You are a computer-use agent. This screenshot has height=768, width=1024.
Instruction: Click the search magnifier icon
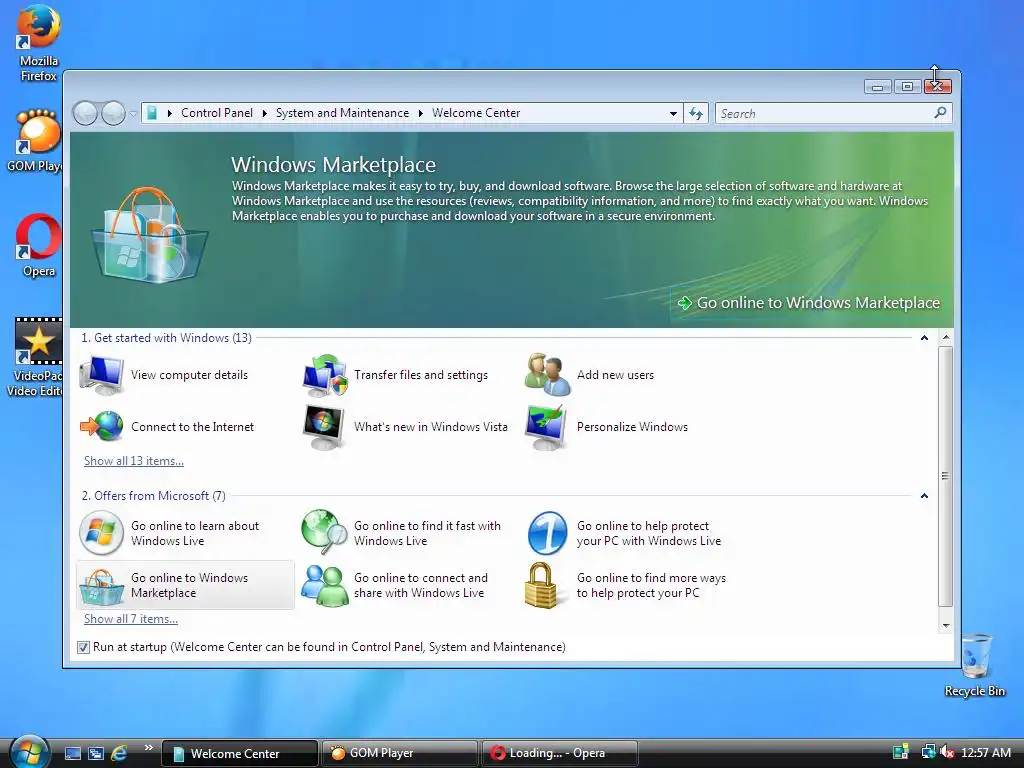point(940,113)
